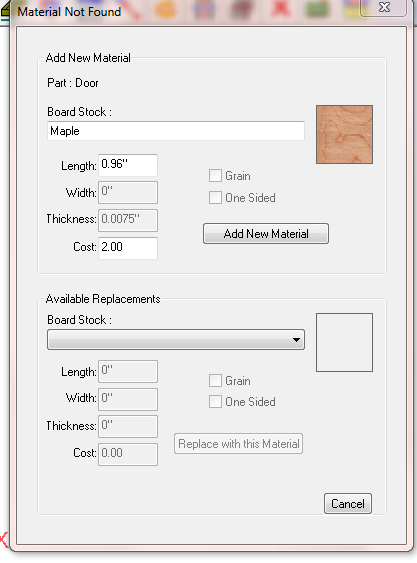
Task: Click the replacement Width field
Action: coord(128,399)
